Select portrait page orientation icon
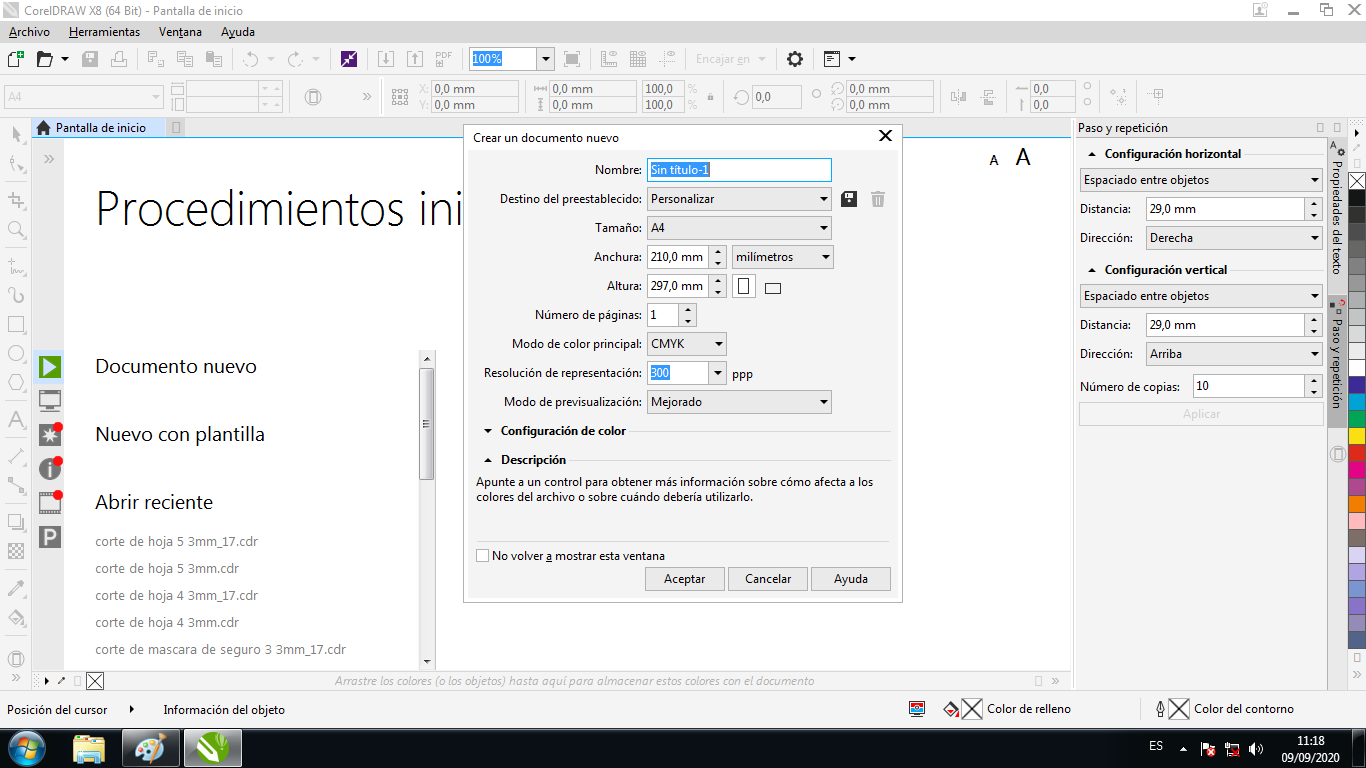This screenshot has width=1366, height=768. (743, 287)
